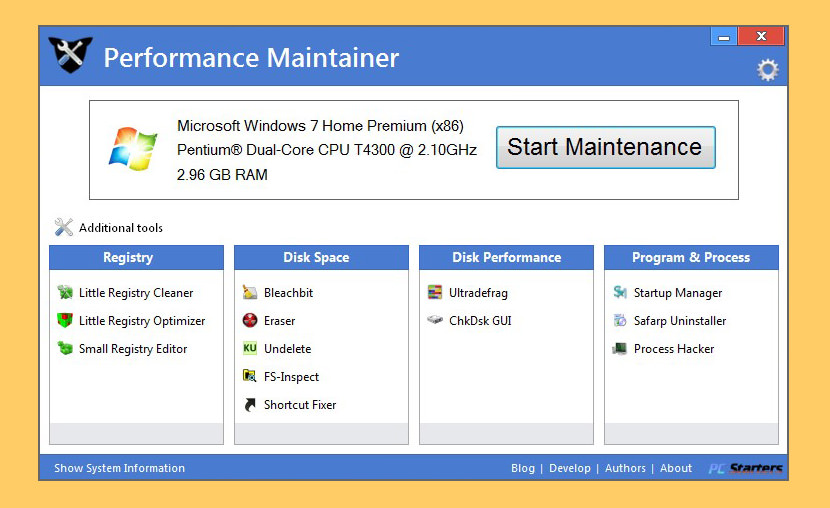The image size is (830, 508).
Task: Click the PC Starters logo
Action: pyautogui.click(x=745, y=468)
